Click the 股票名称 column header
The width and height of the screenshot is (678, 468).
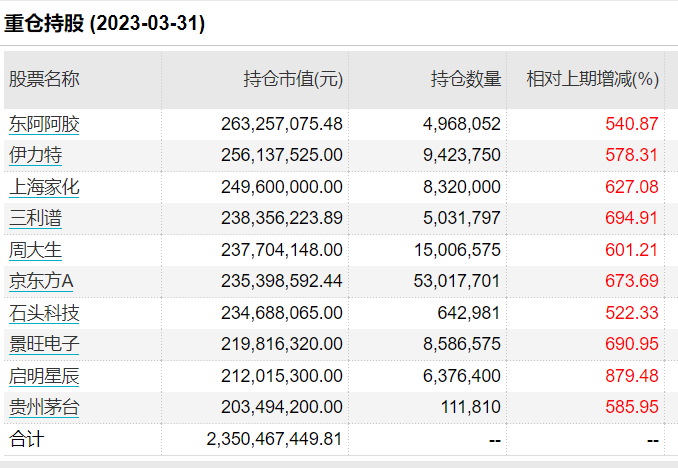[x=44, y=79]
